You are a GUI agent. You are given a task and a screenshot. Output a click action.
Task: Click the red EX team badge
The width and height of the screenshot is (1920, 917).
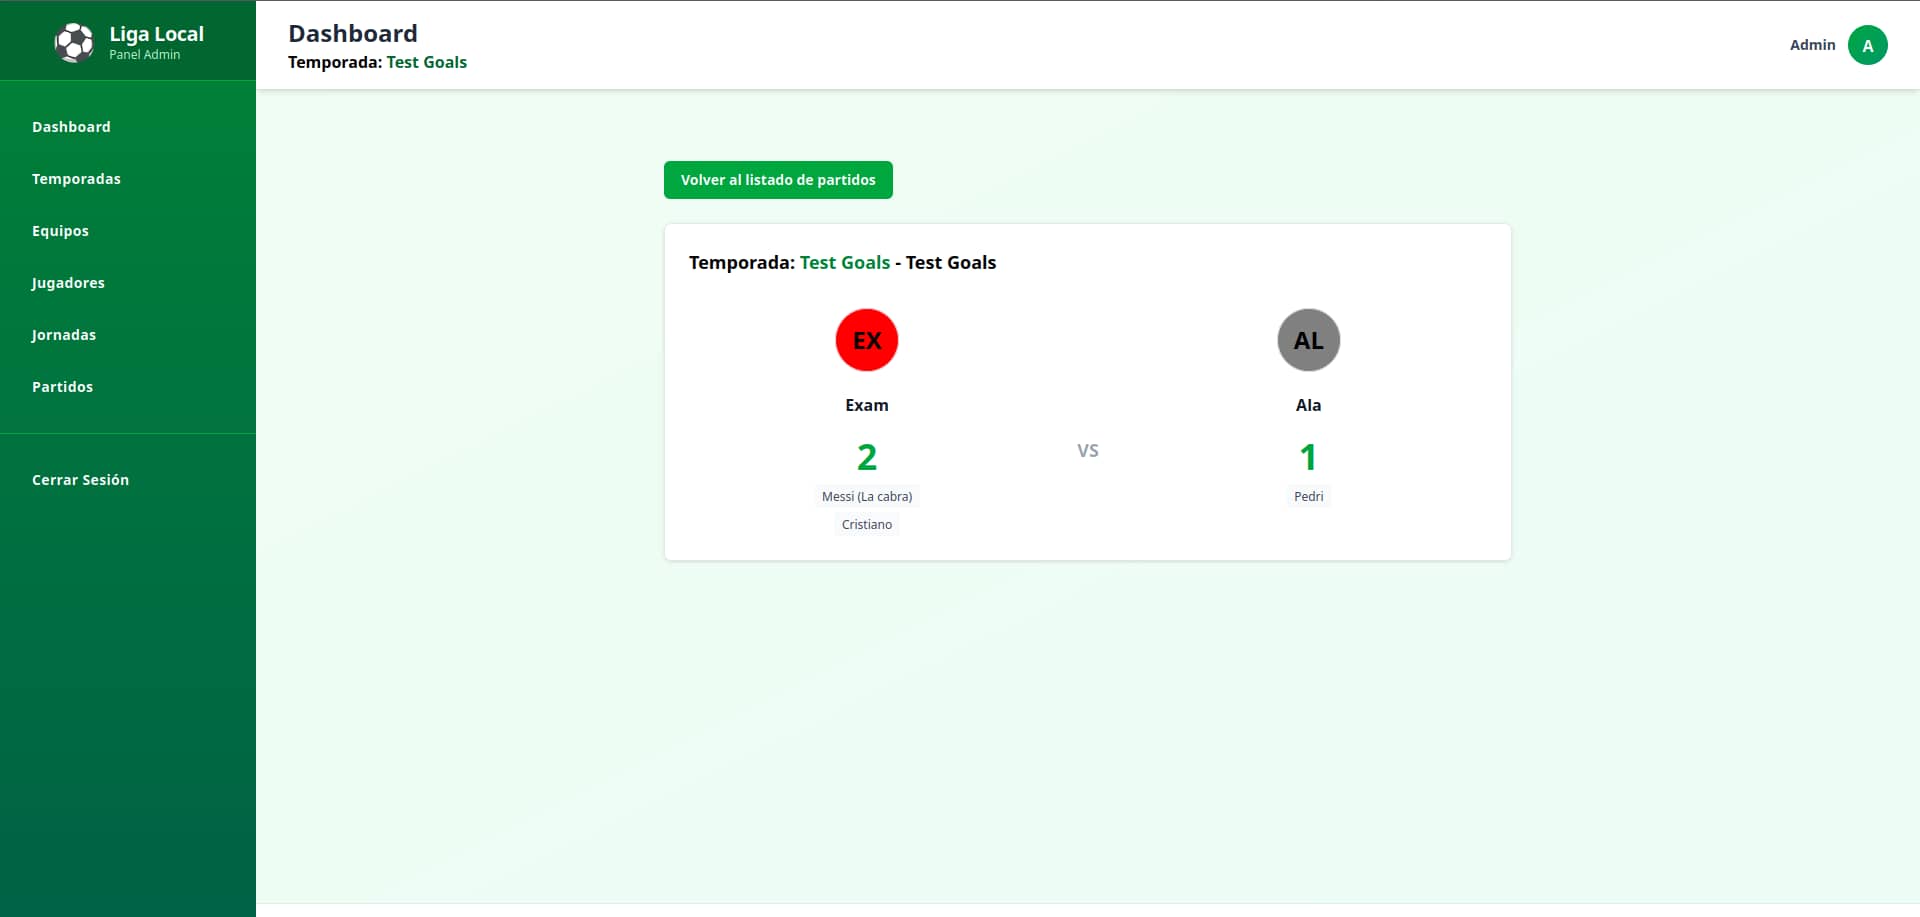click(x=867, y=340)
